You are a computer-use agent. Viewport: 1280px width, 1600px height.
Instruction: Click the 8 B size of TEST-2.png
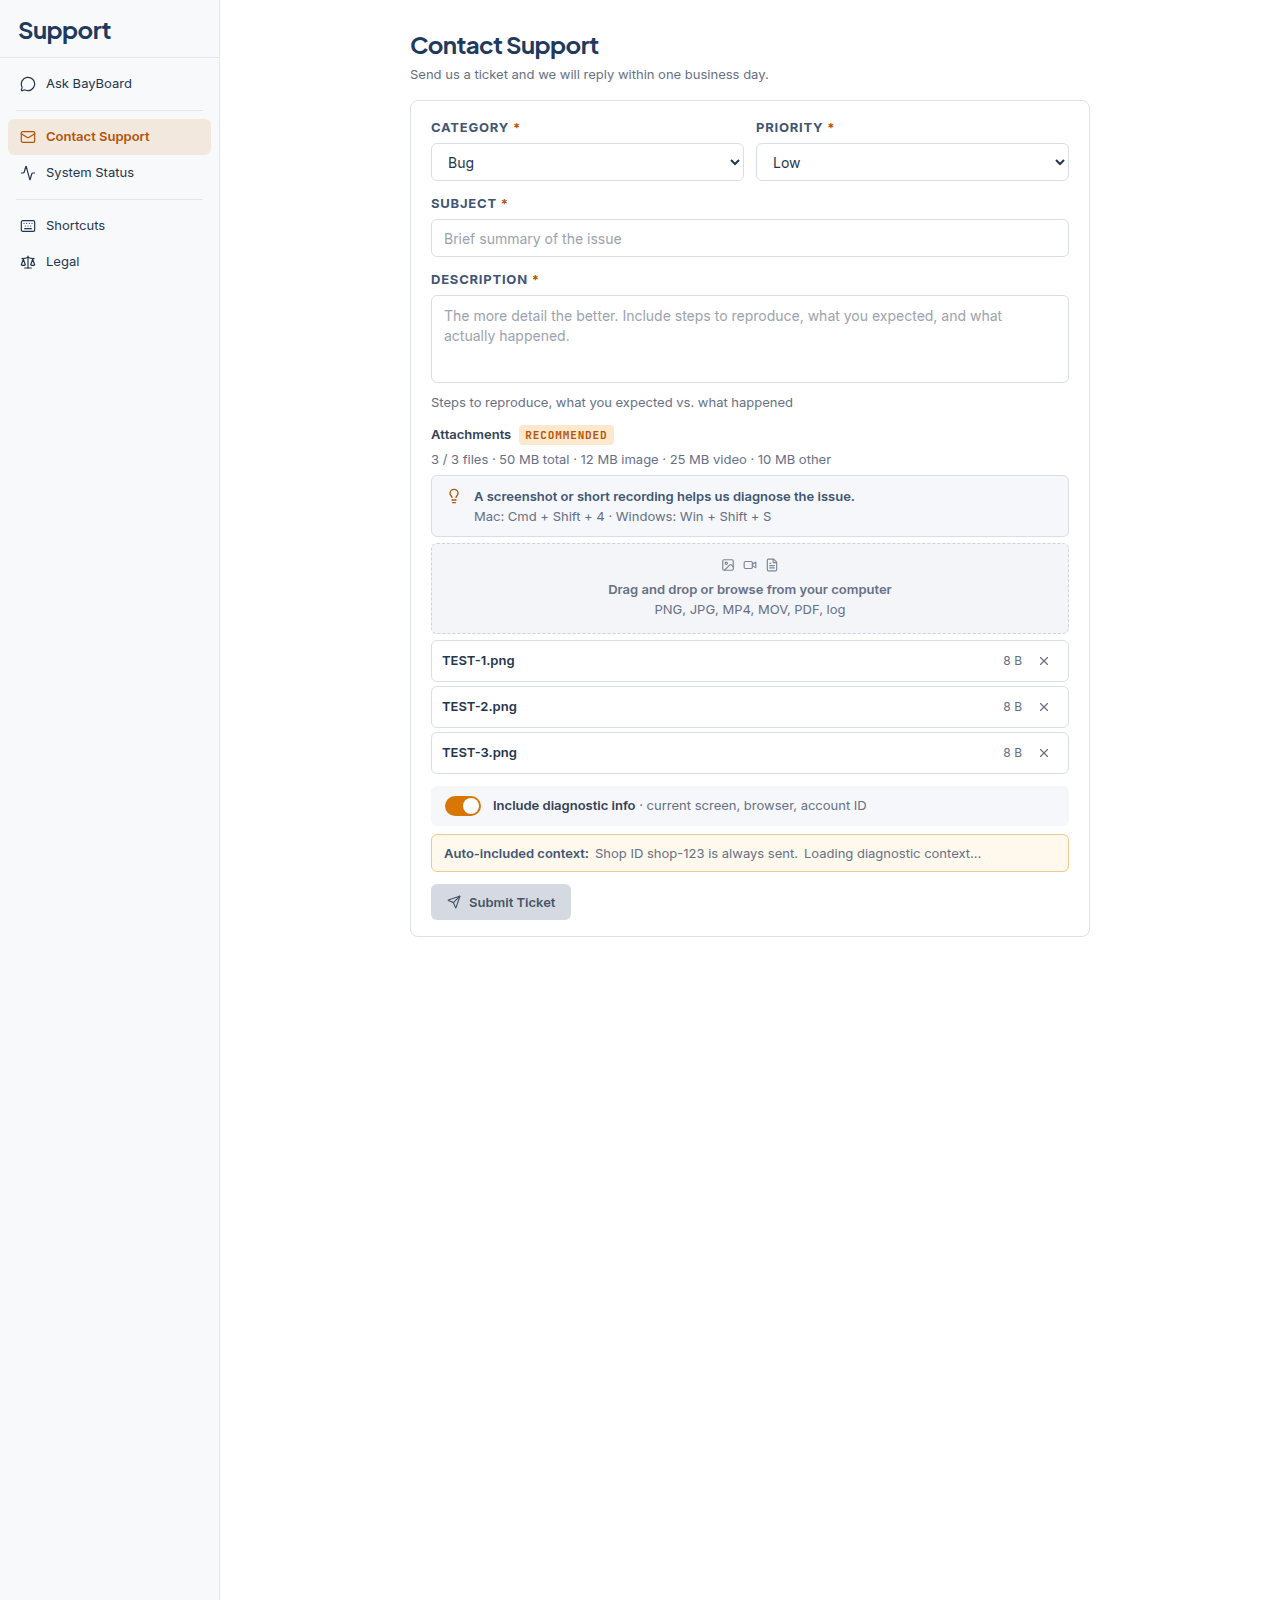[1012, 707]
